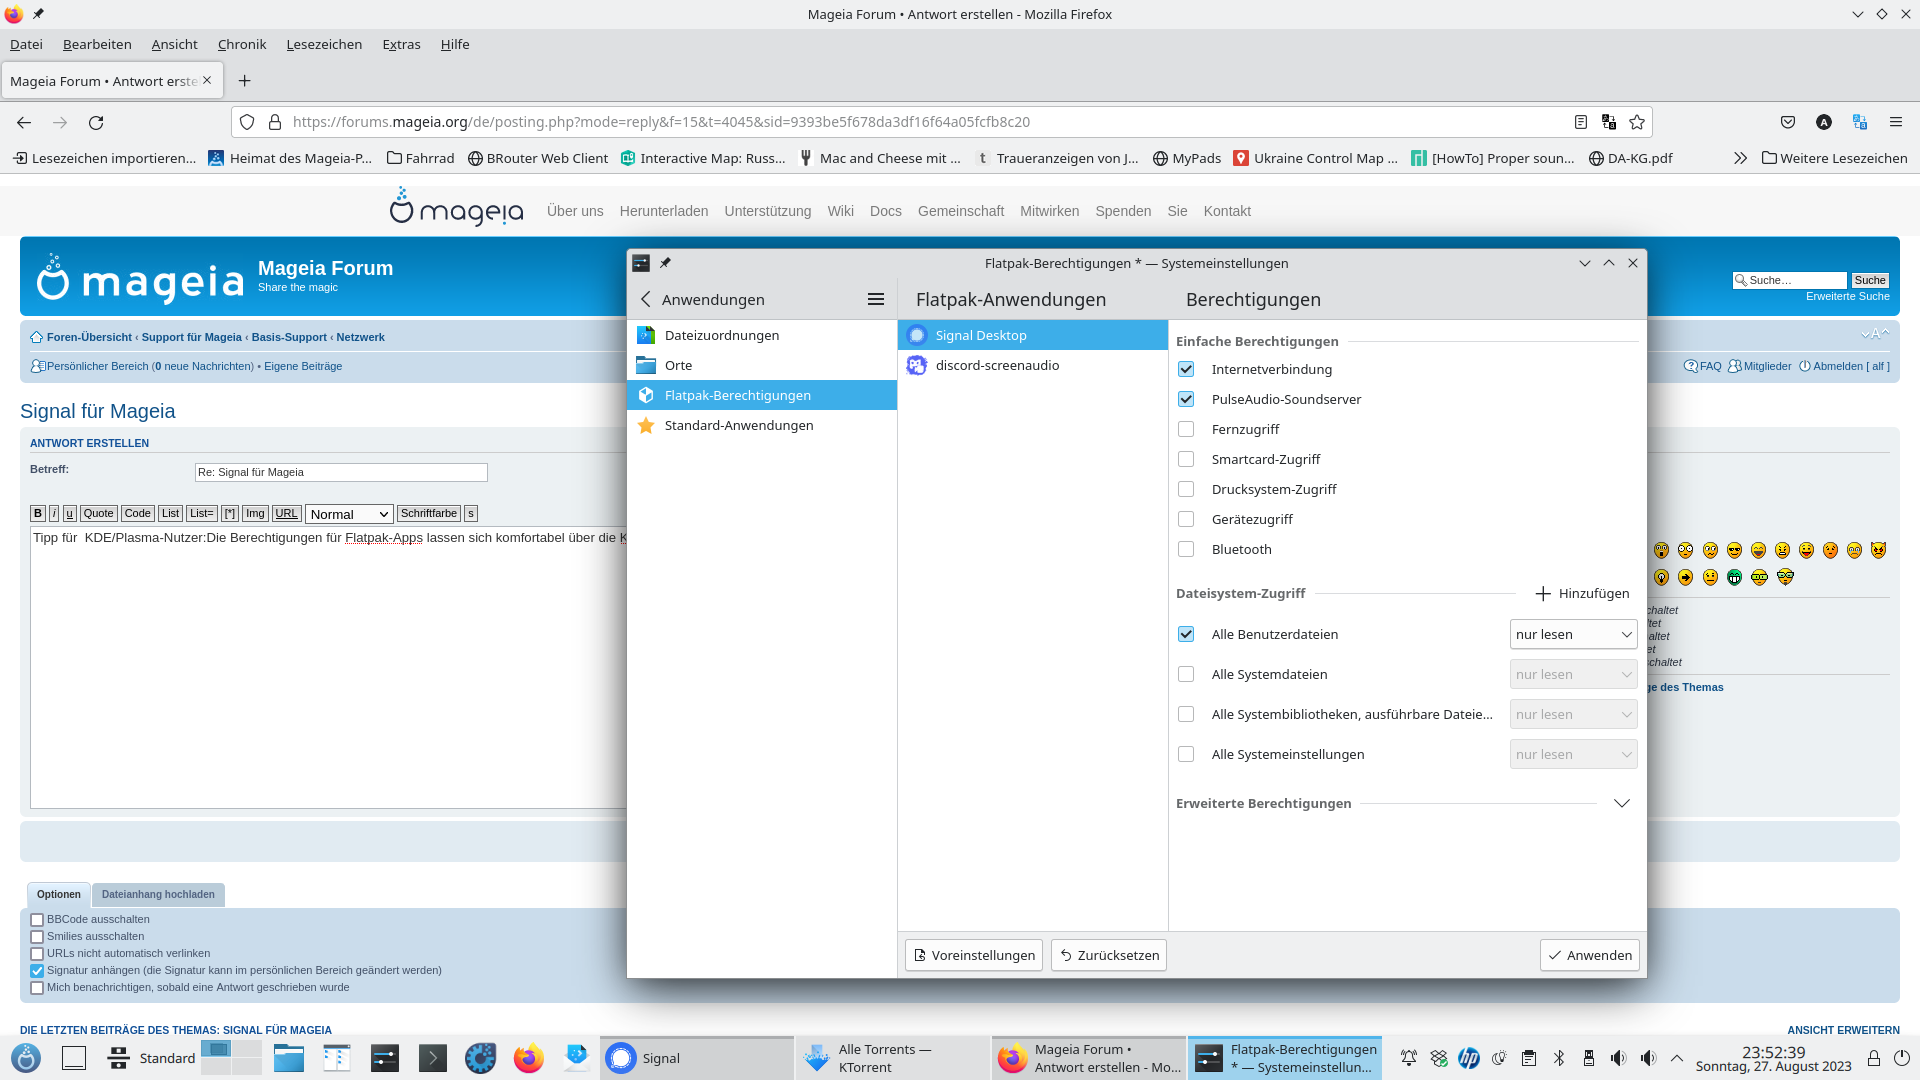
Task: Open Firefox Datei menu
Action: [x=26, y=44]
